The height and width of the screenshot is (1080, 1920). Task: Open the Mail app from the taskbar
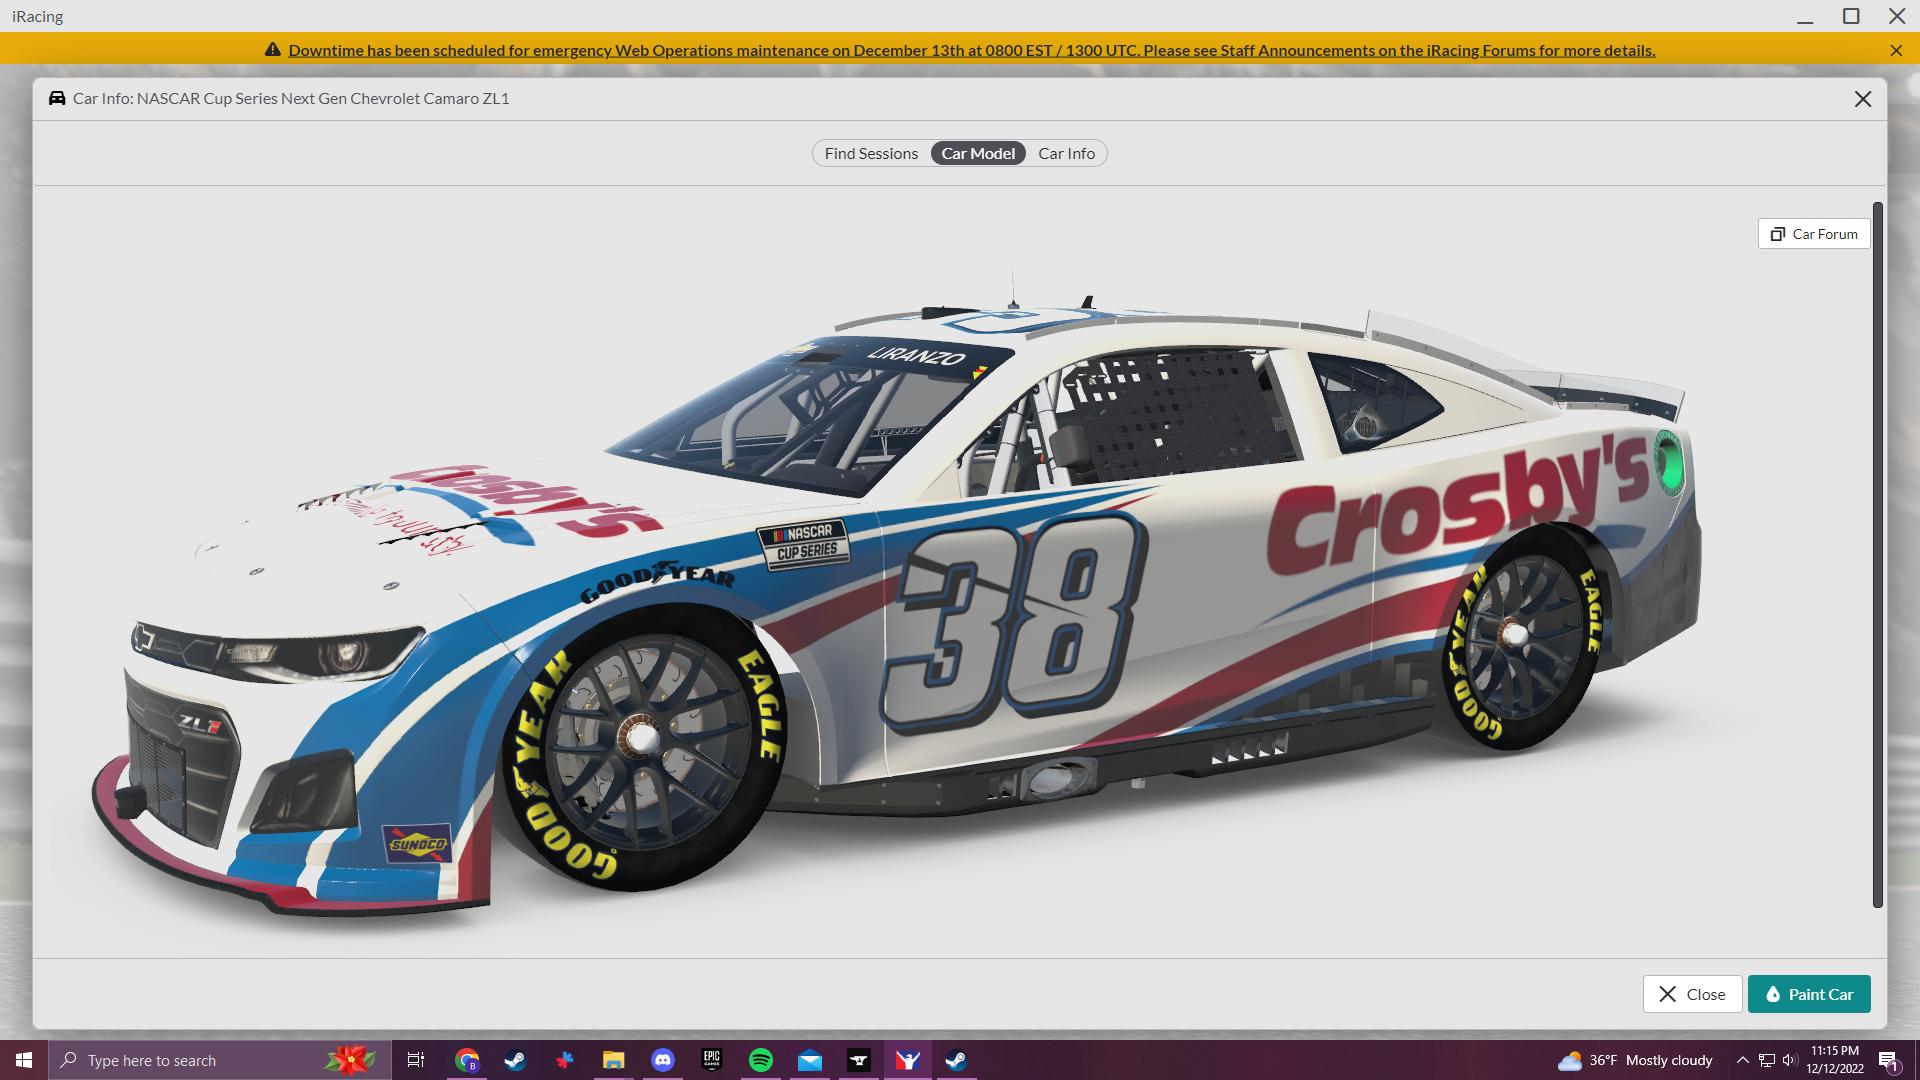pyautogui.click(x=810, y=1060)
